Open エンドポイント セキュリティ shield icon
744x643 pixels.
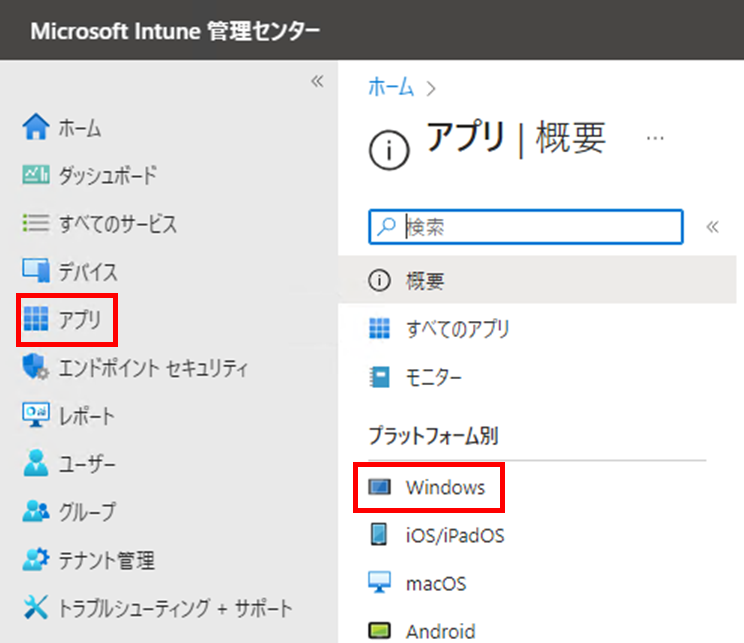pyautogui.click(x=36, y=367)
